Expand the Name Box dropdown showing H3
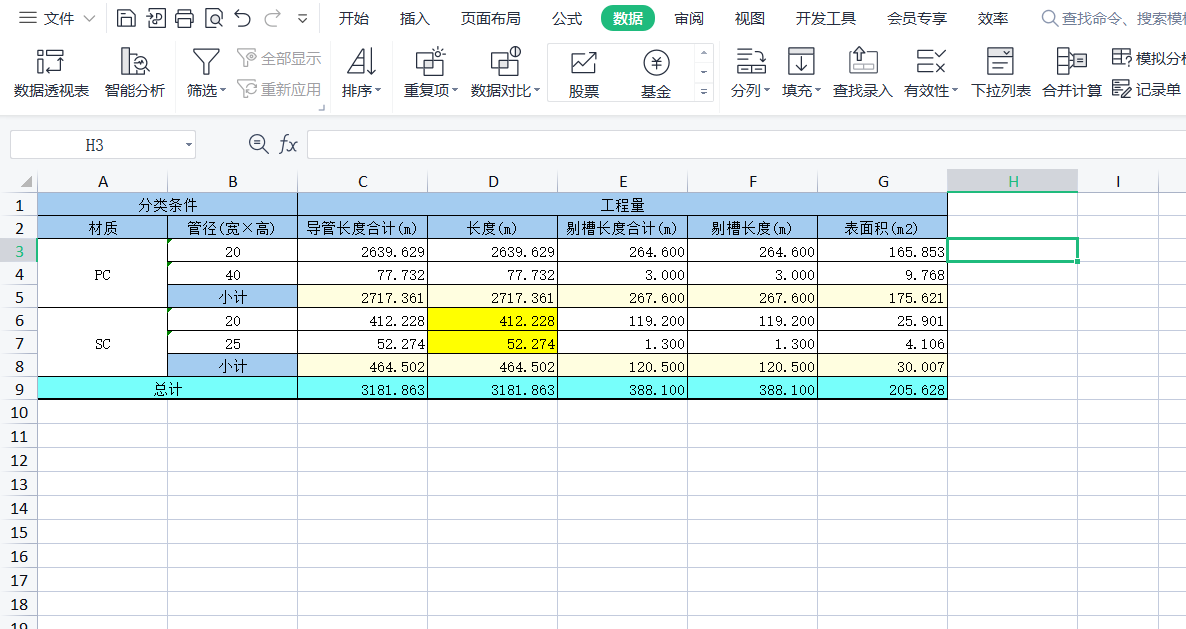 pyautogui.click(x=188, y=144)
